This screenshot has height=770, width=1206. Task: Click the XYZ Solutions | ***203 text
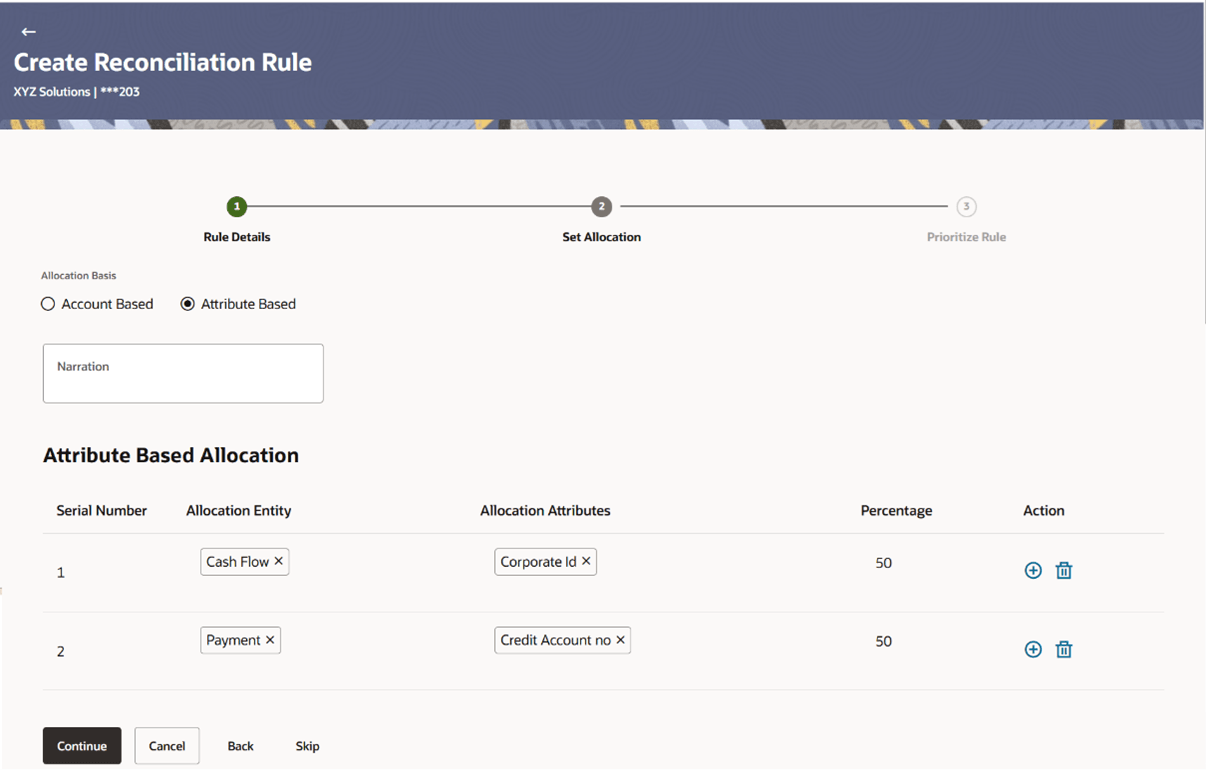(x=76, y=92)
